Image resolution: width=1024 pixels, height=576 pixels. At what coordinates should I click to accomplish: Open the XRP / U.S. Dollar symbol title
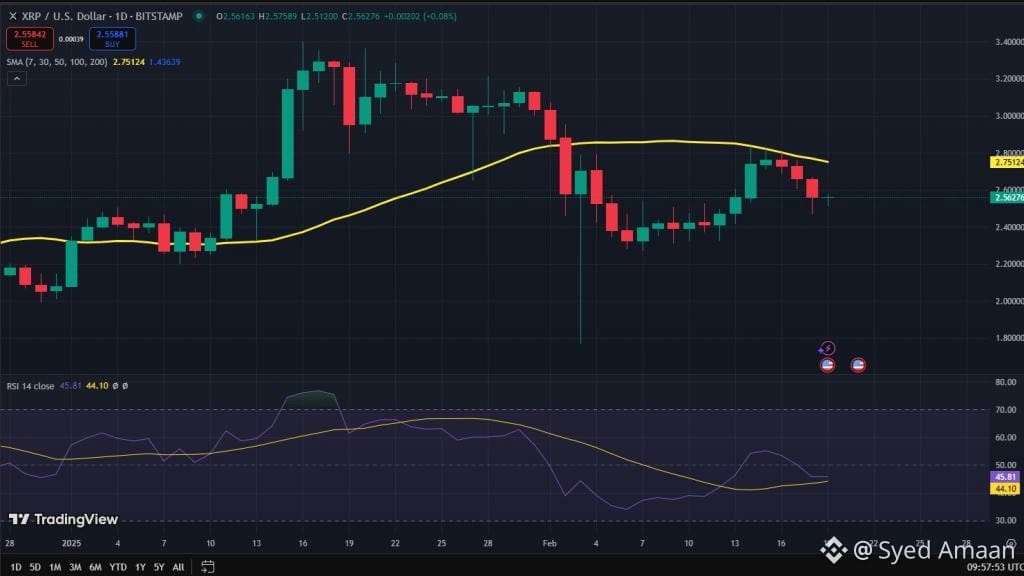[x=102, y=16]
